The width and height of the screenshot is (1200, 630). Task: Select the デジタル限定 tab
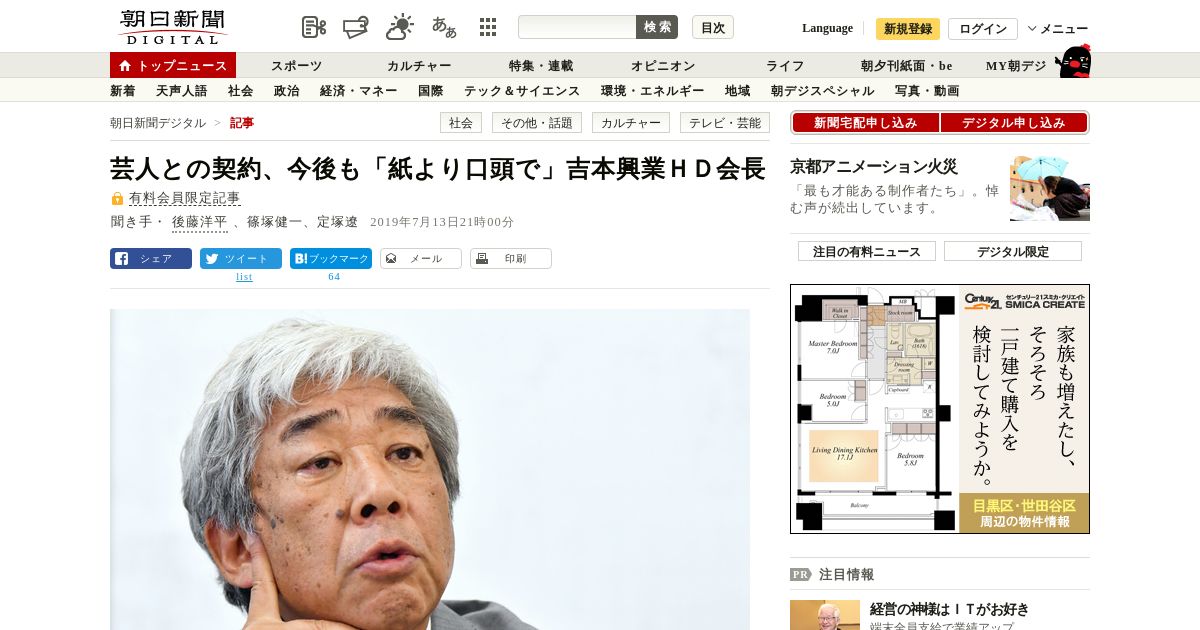(1013, 251)
